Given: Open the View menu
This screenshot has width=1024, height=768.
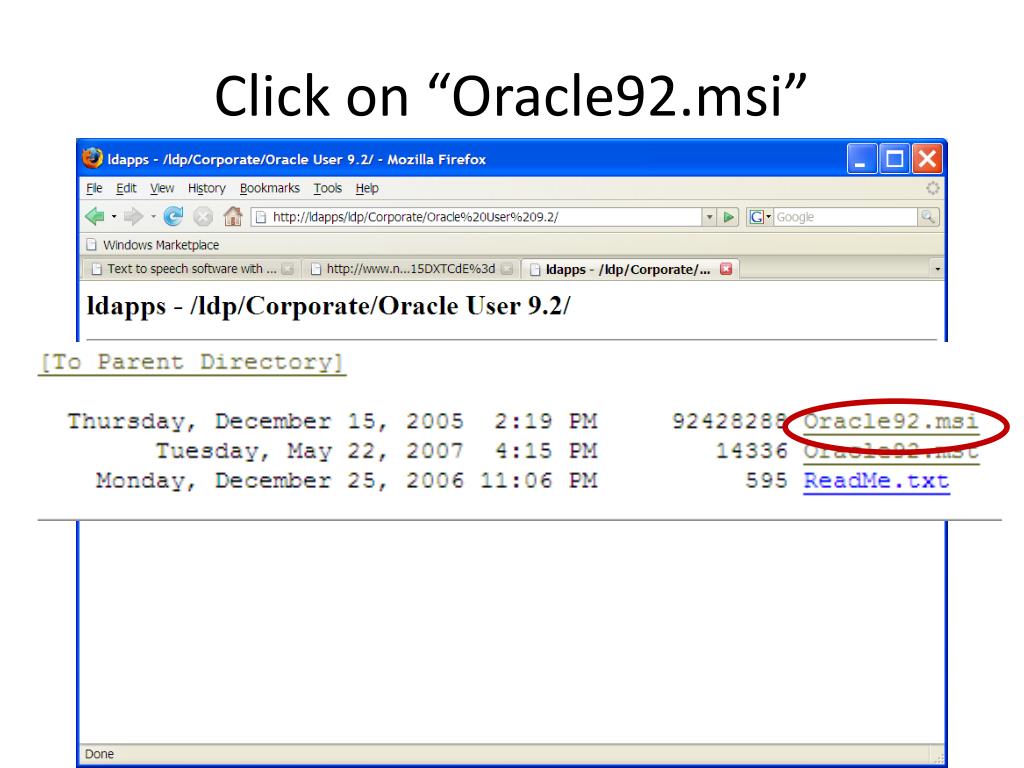Looking at the screenshot, I should click(162, 188).
